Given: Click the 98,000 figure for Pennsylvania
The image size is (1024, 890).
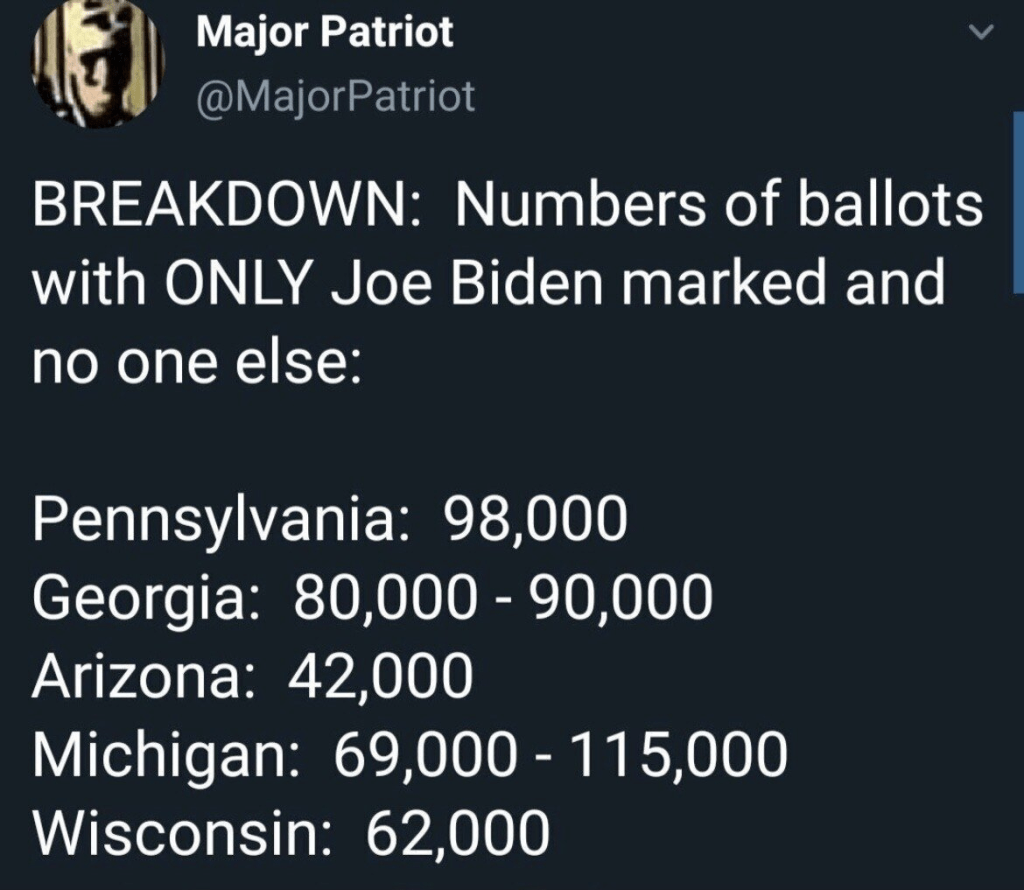Looking at the screenshot, I should pyautogui.click(x=536, y=522).
